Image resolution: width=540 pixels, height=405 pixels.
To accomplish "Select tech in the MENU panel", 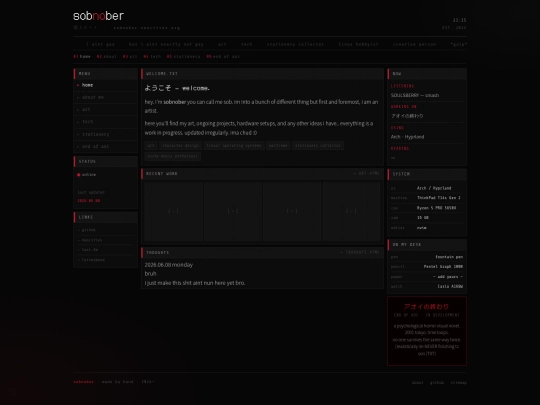I will pos(105,122).
